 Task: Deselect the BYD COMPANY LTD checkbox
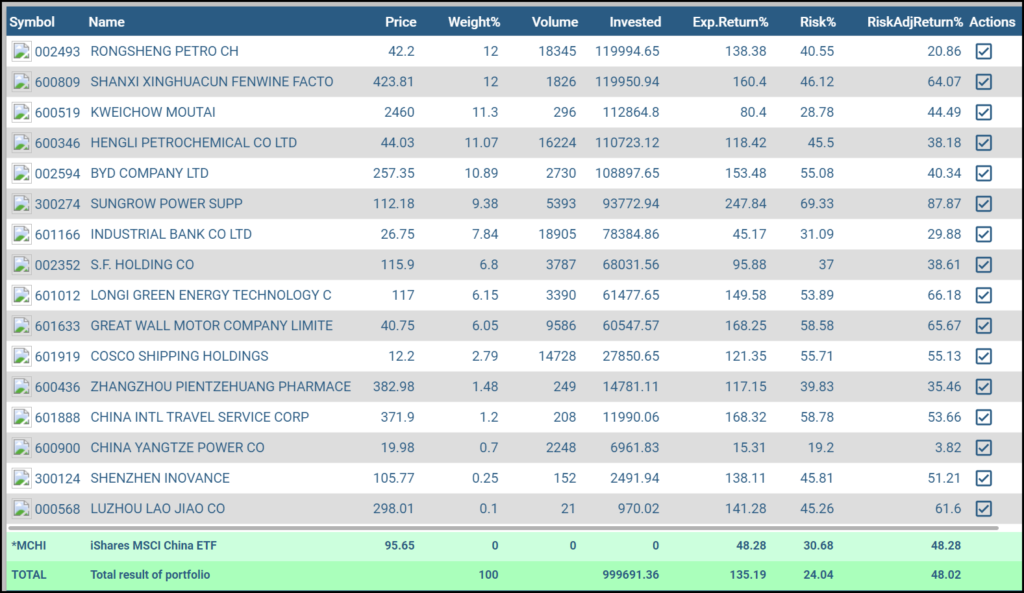(x=984, y=173)
